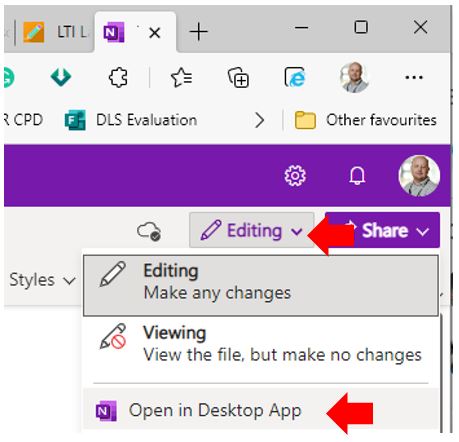Open the notifications bell icon
This screenshot has width=459, height=442.
357,175
